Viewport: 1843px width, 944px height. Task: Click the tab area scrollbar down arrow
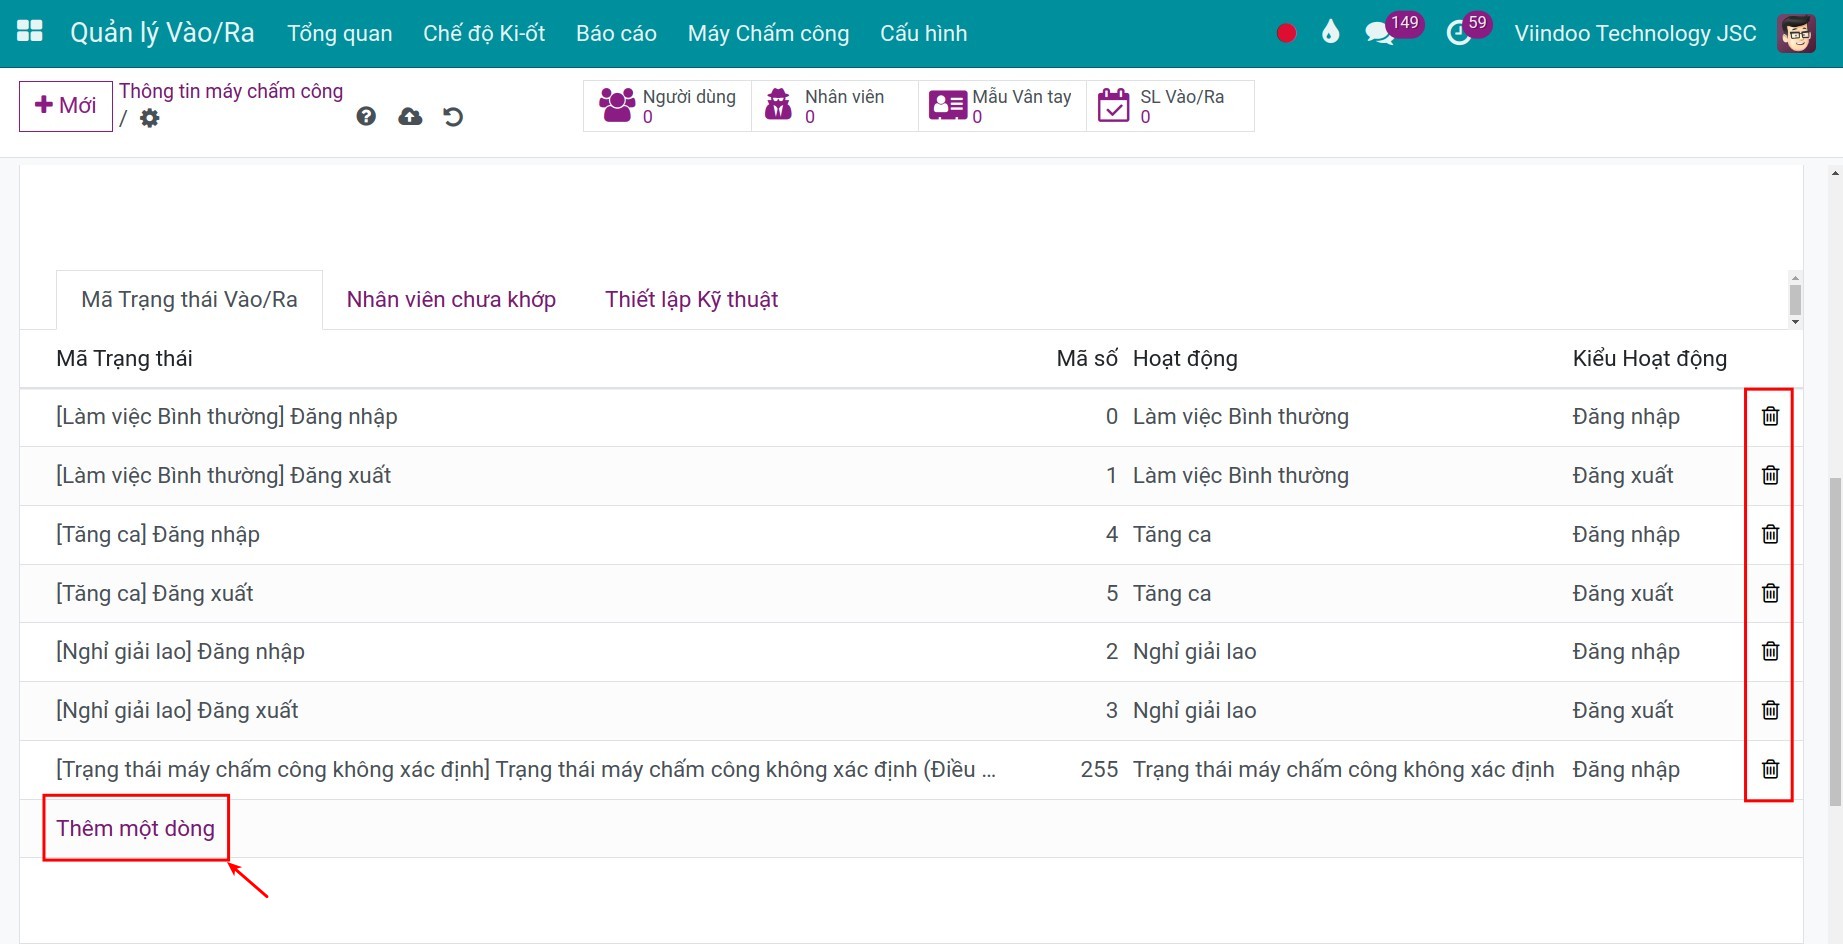point(1795,322)
